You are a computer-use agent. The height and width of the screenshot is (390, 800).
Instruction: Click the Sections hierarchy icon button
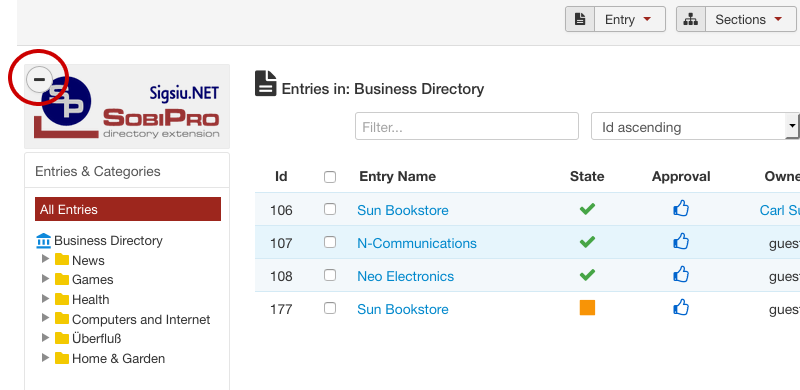691,19
